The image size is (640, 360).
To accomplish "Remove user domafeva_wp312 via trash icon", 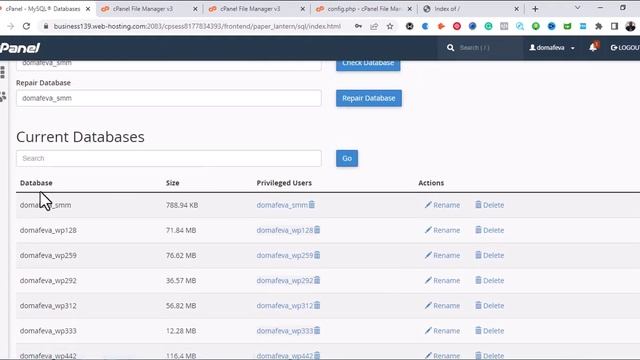I will click(x=317, y=305).
